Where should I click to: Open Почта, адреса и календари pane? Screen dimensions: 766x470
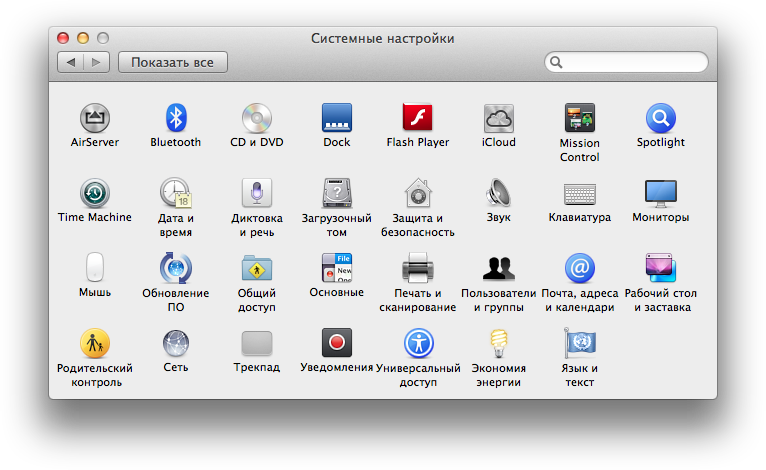579,268
